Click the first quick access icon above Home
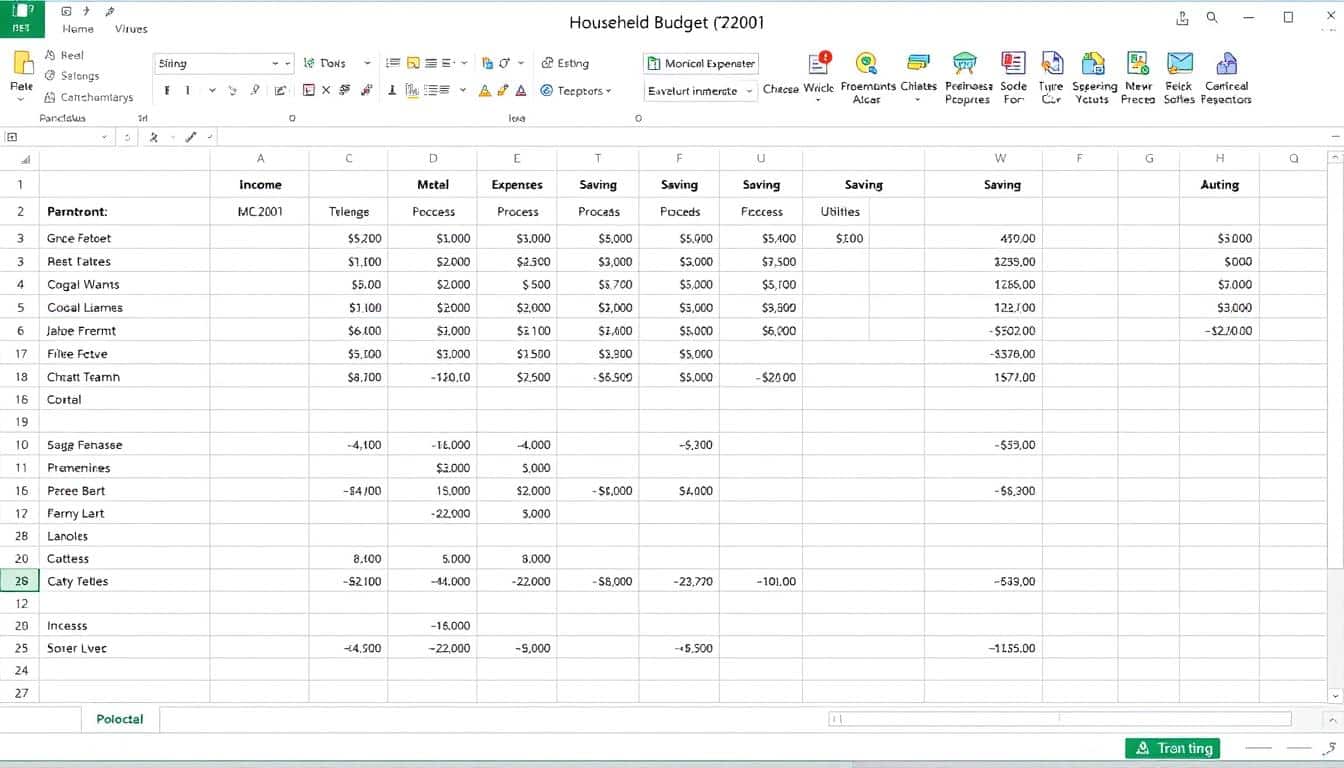 click(x=66, y=12)
